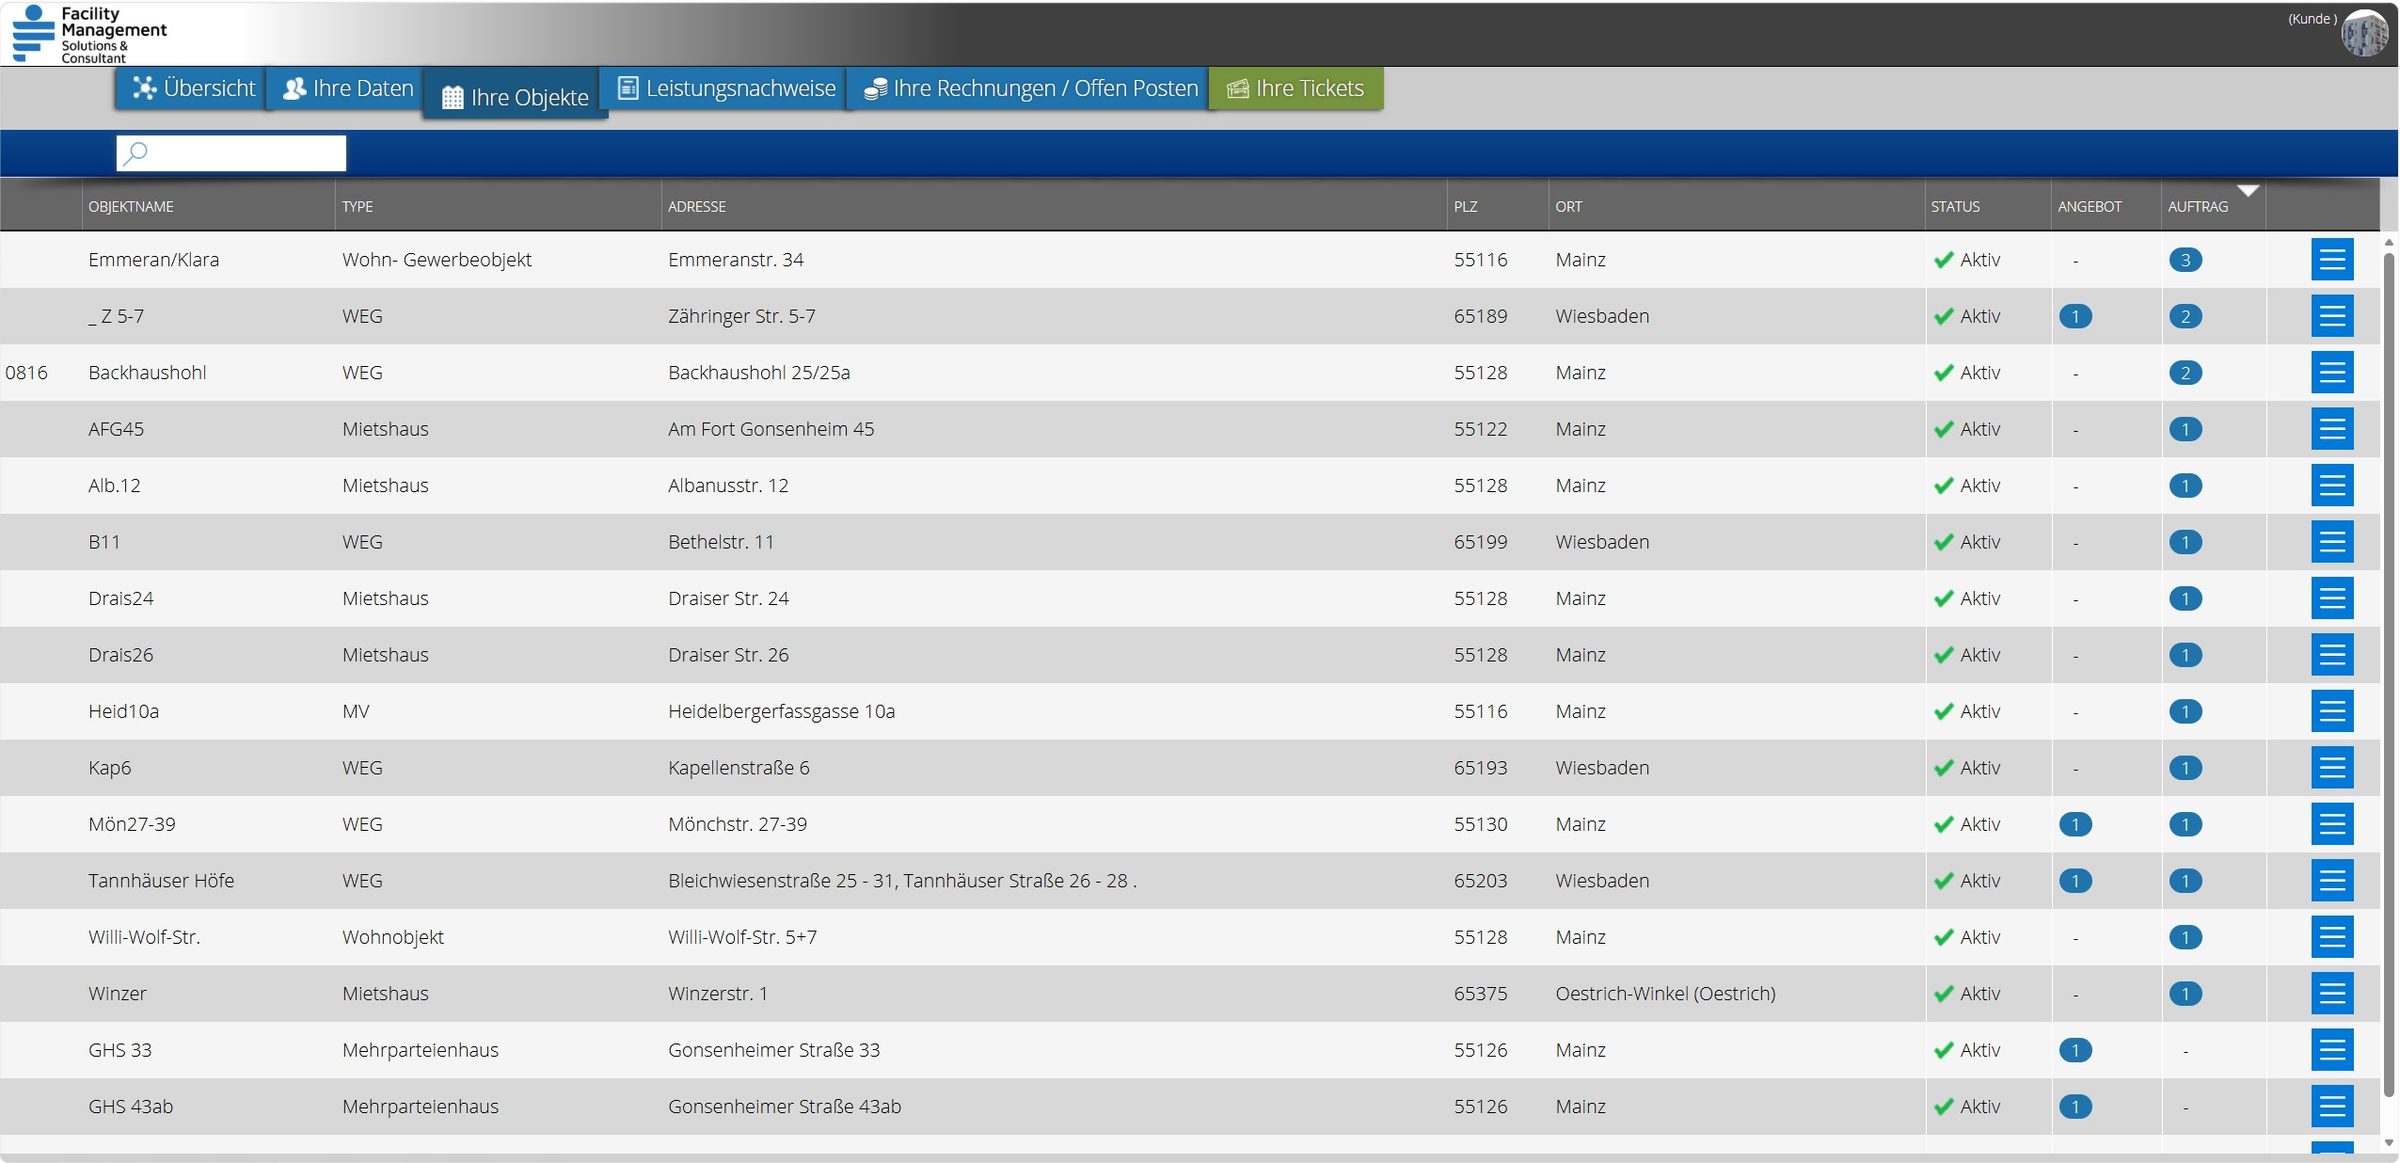The height and width of the screenshot is (1163, 2400).
Task: Open hamburger menu for Willi-Wolf-Str. row
Action: 2331,938
